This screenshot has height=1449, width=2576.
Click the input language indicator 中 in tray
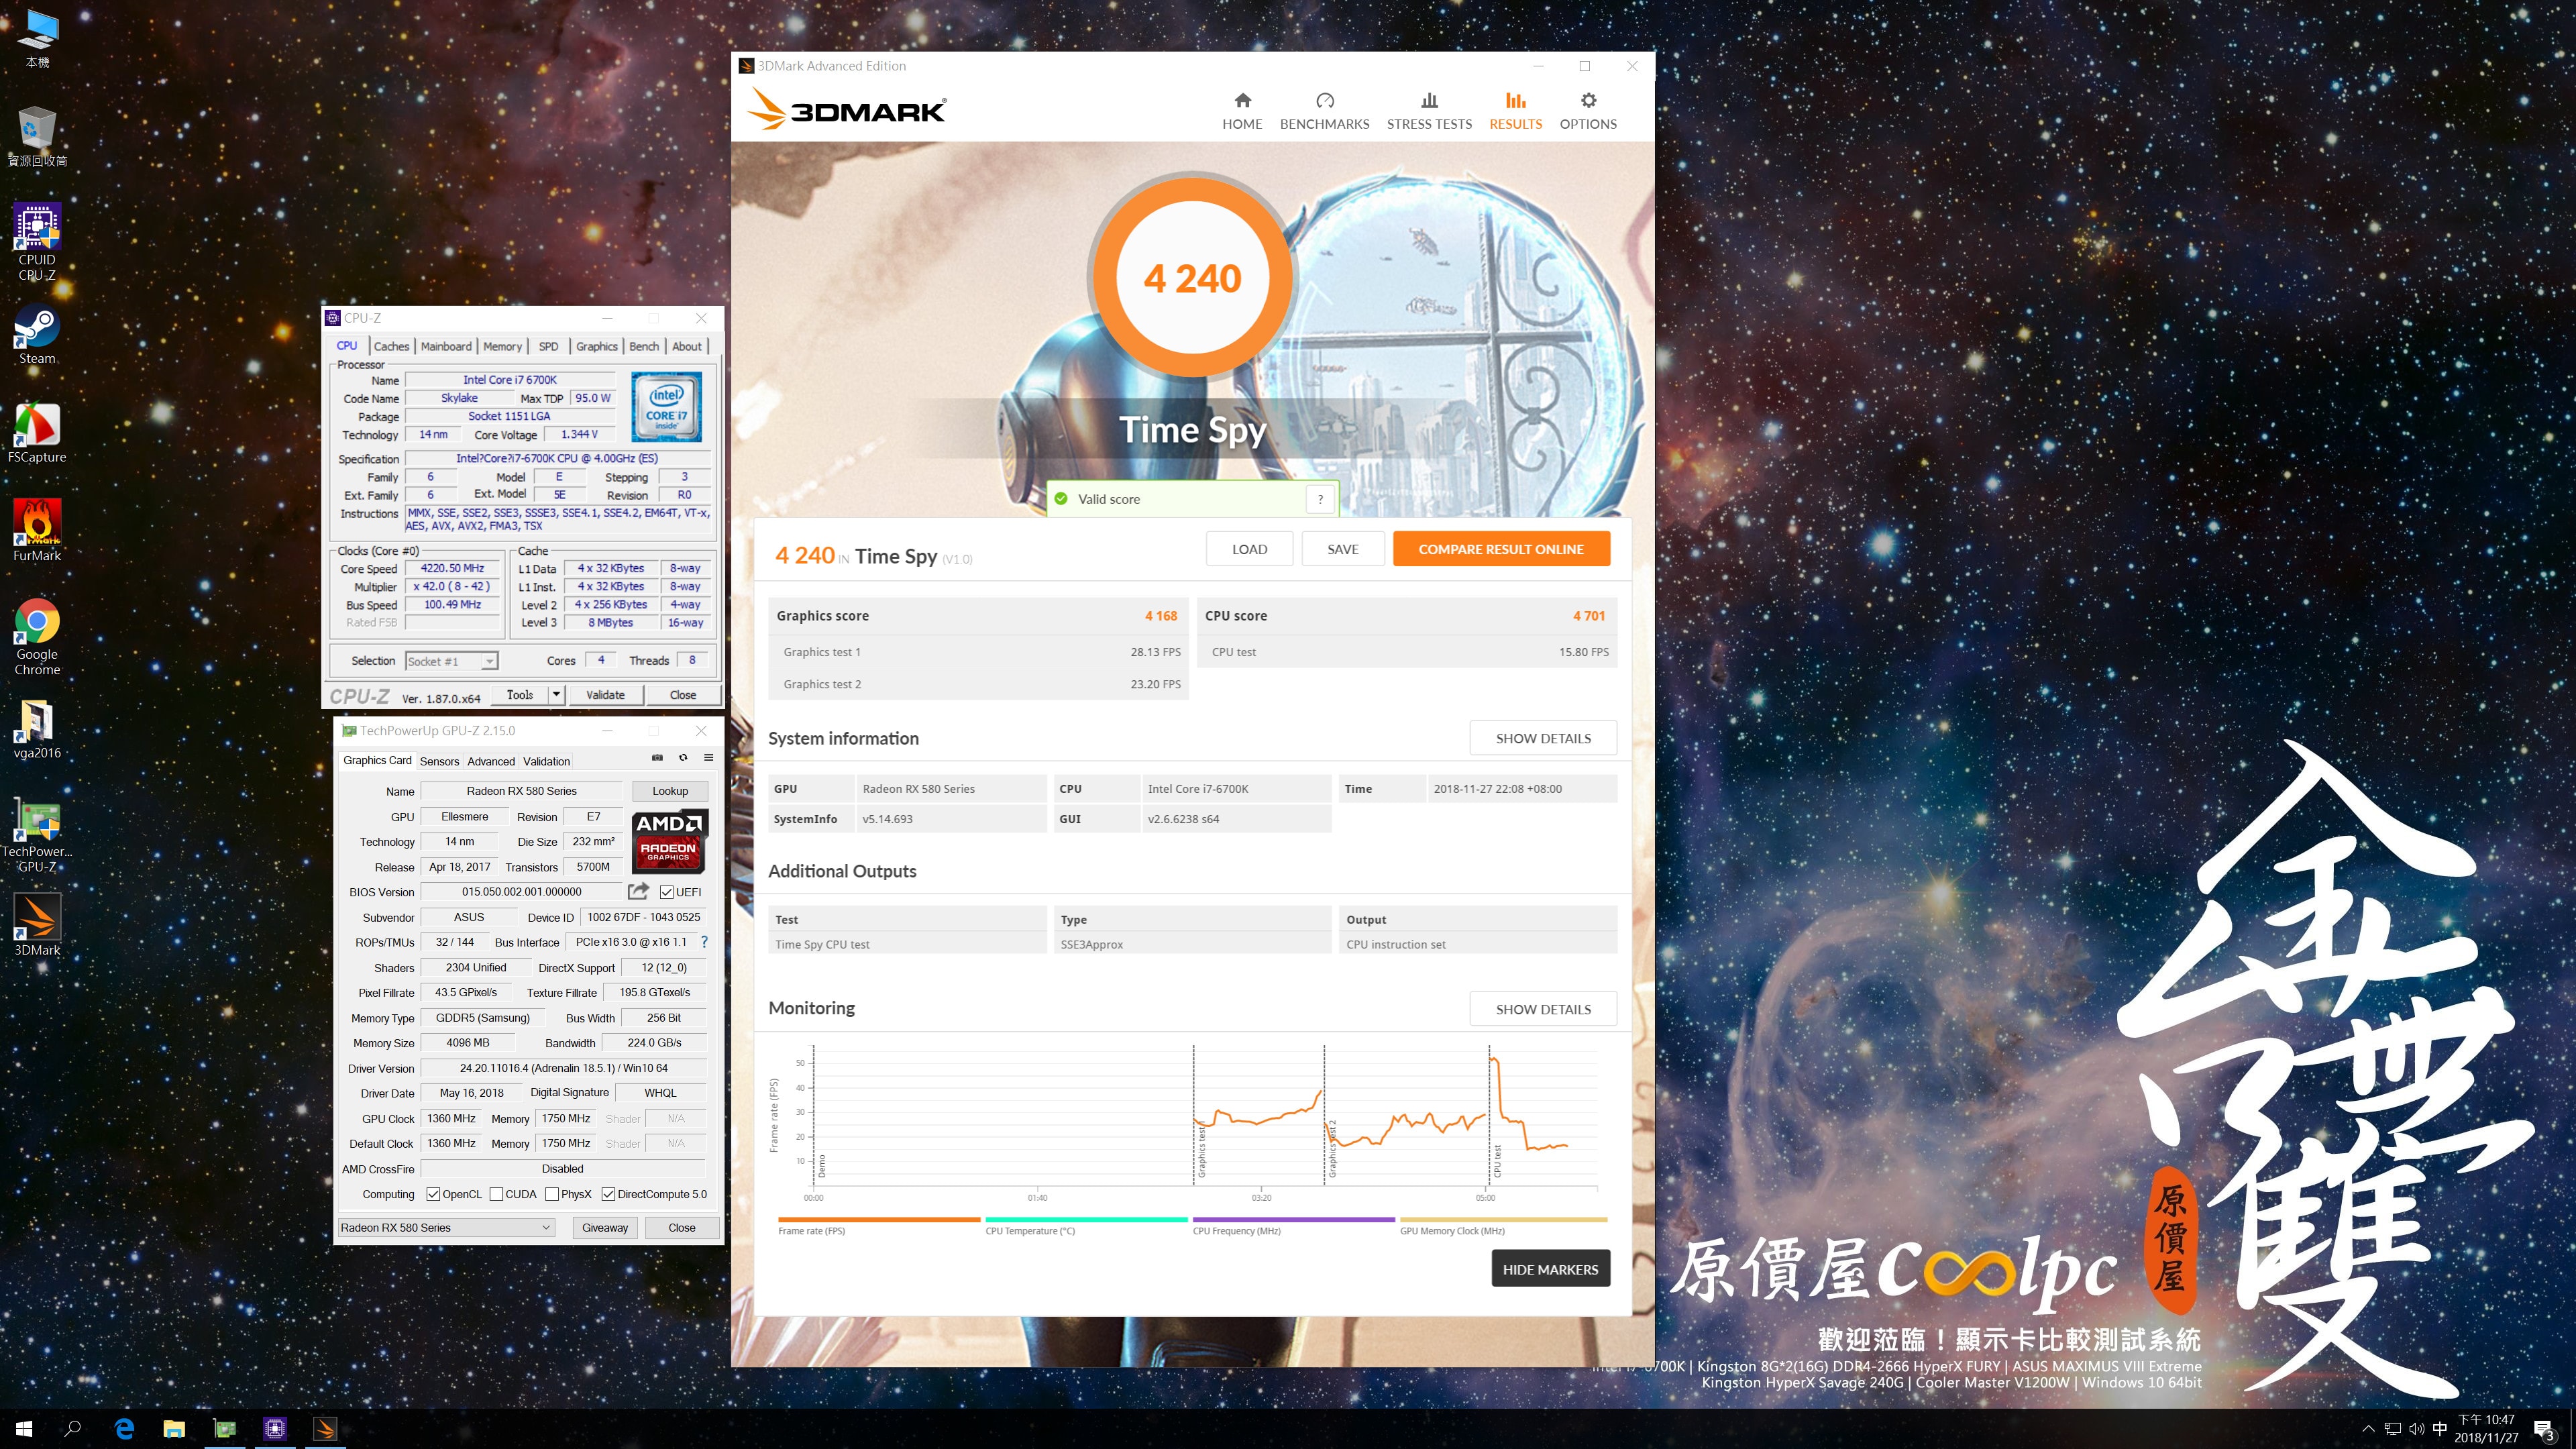pyautogui.click(x=2439, y=1428)
